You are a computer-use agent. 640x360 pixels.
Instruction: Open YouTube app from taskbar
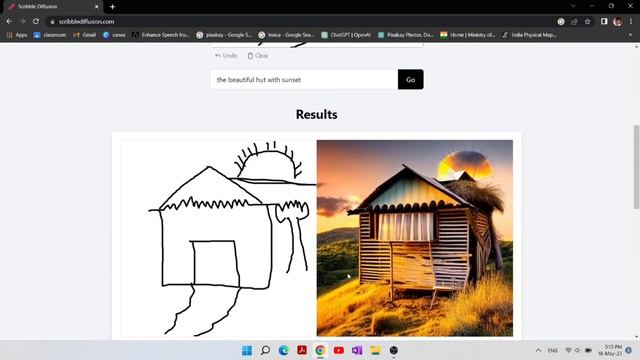tap(339, 350)
